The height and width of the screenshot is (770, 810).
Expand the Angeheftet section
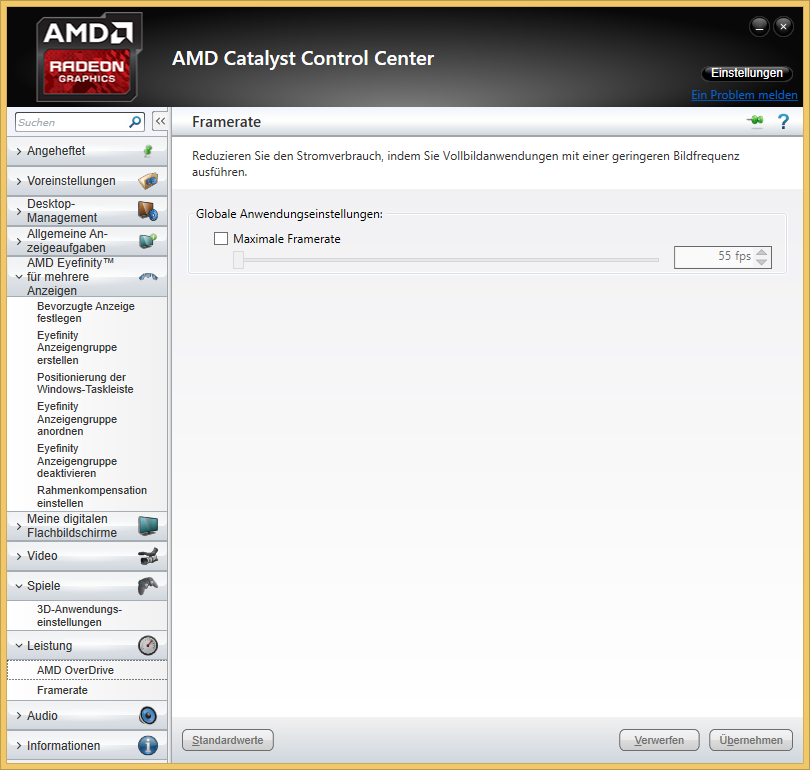pyautogui.click(x=19, y=151)
